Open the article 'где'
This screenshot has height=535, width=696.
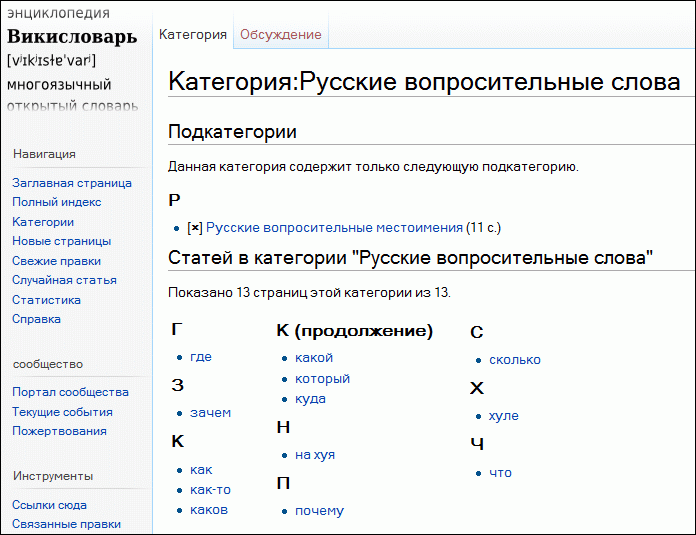tap(200, 357)
